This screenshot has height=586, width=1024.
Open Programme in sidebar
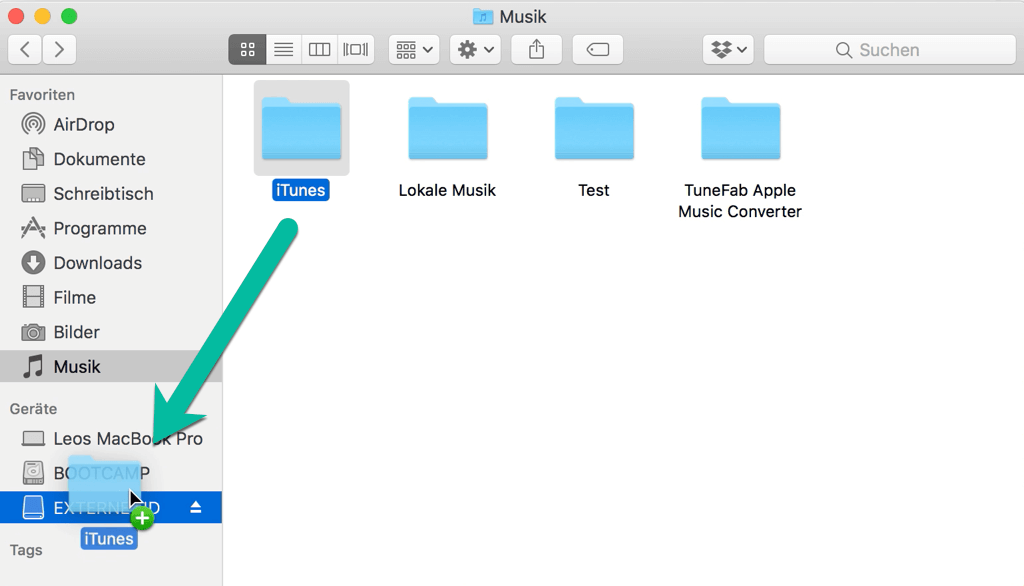(x=111, y=228)
